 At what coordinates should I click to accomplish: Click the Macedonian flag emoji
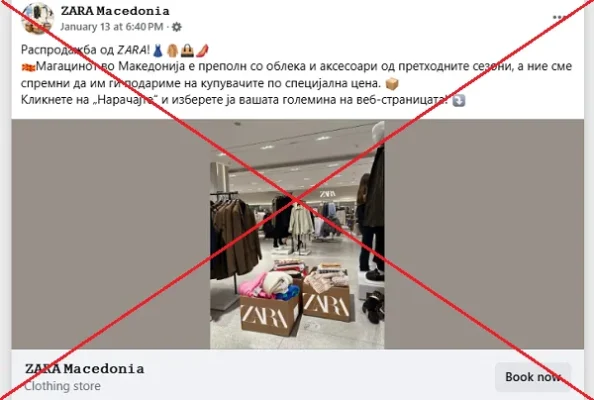click(x=28, y=67)
